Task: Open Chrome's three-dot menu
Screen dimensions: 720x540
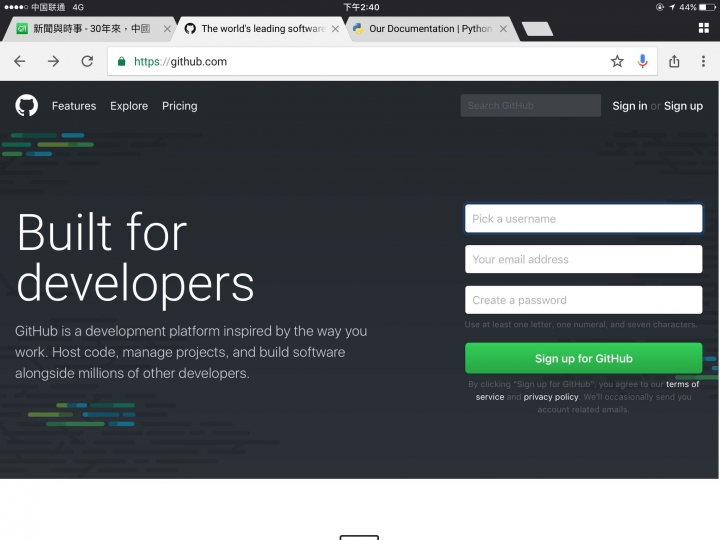Action: pyautogui.click(x=703, y=61)
